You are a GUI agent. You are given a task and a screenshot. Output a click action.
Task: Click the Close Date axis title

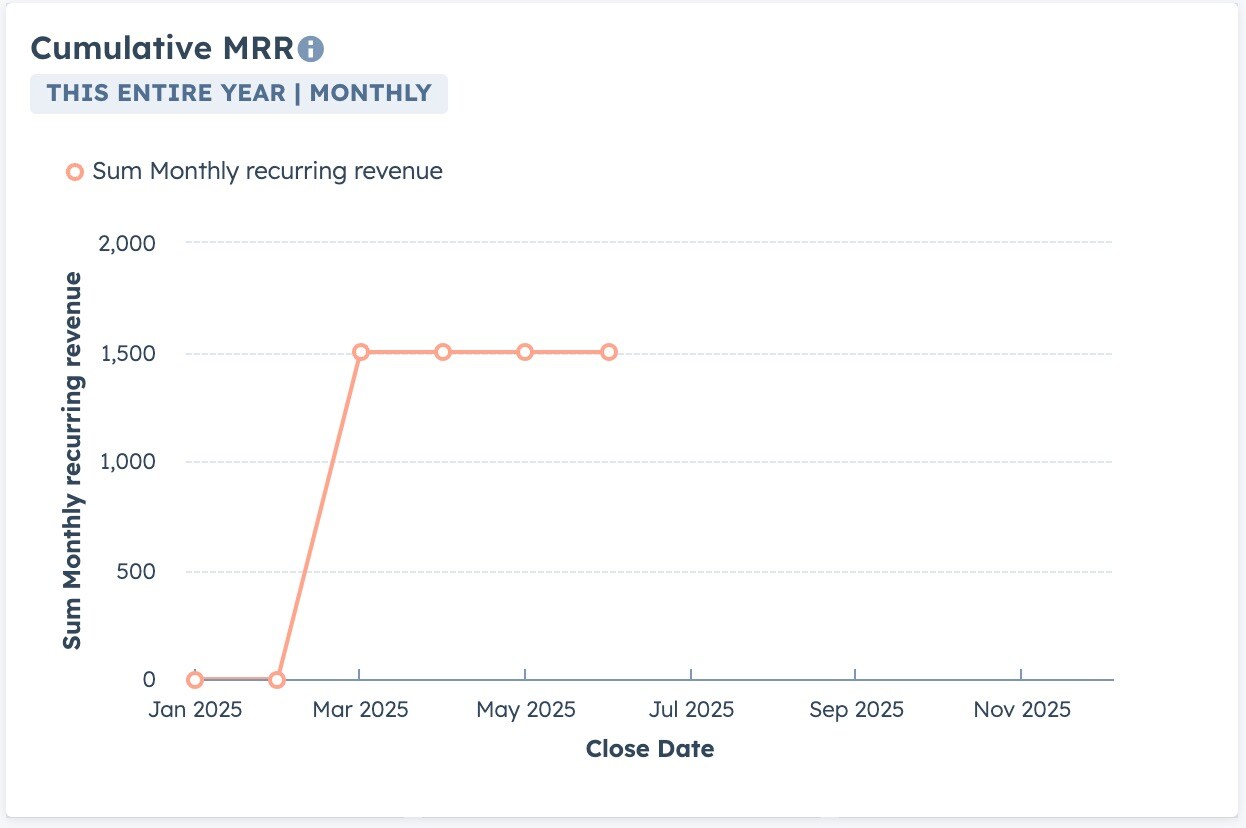(650, 749)
